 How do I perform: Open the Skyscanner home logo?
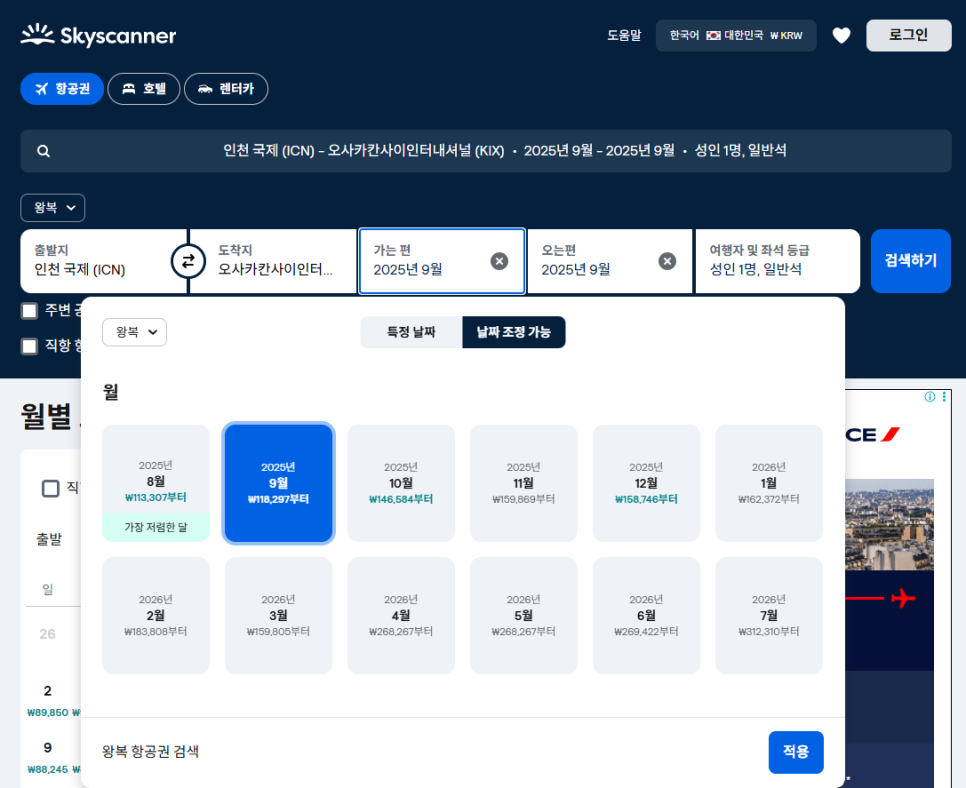click(x=98, y=35)
